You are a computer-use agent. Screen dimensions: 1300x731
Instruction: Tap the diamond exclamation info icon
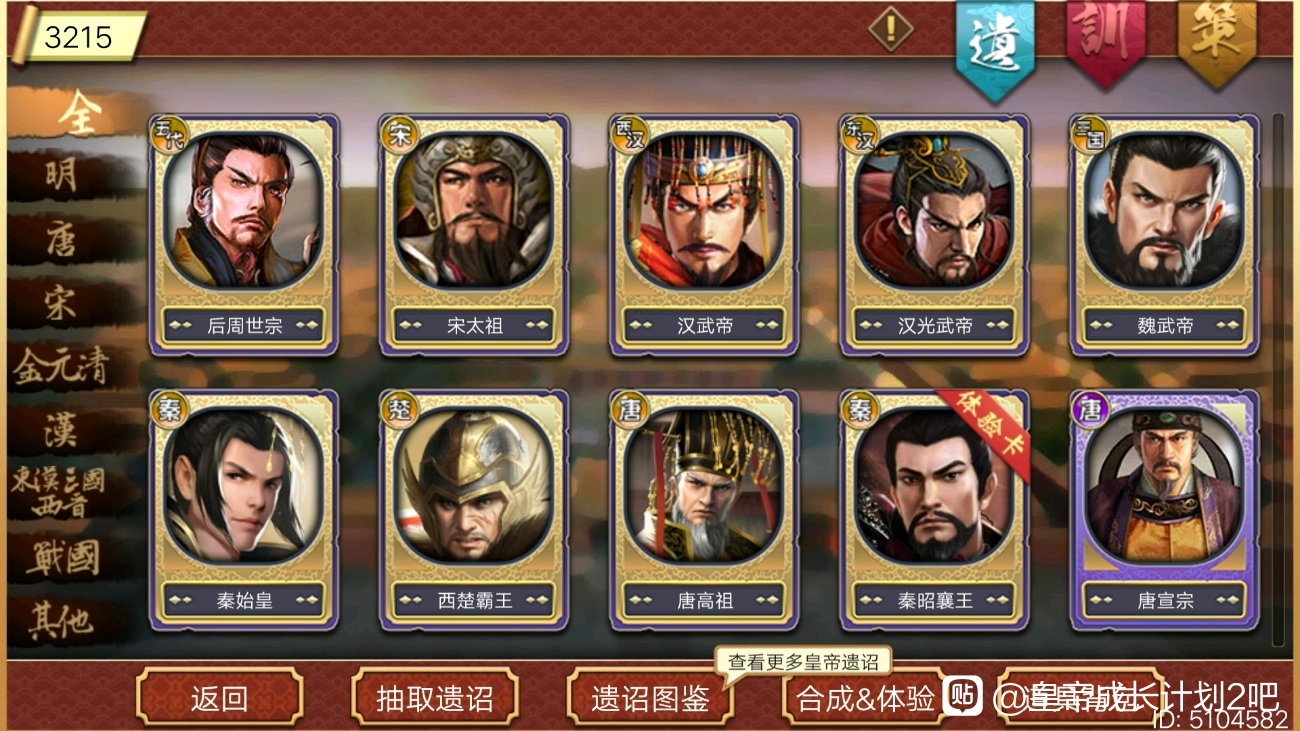(x=890, y=28)
